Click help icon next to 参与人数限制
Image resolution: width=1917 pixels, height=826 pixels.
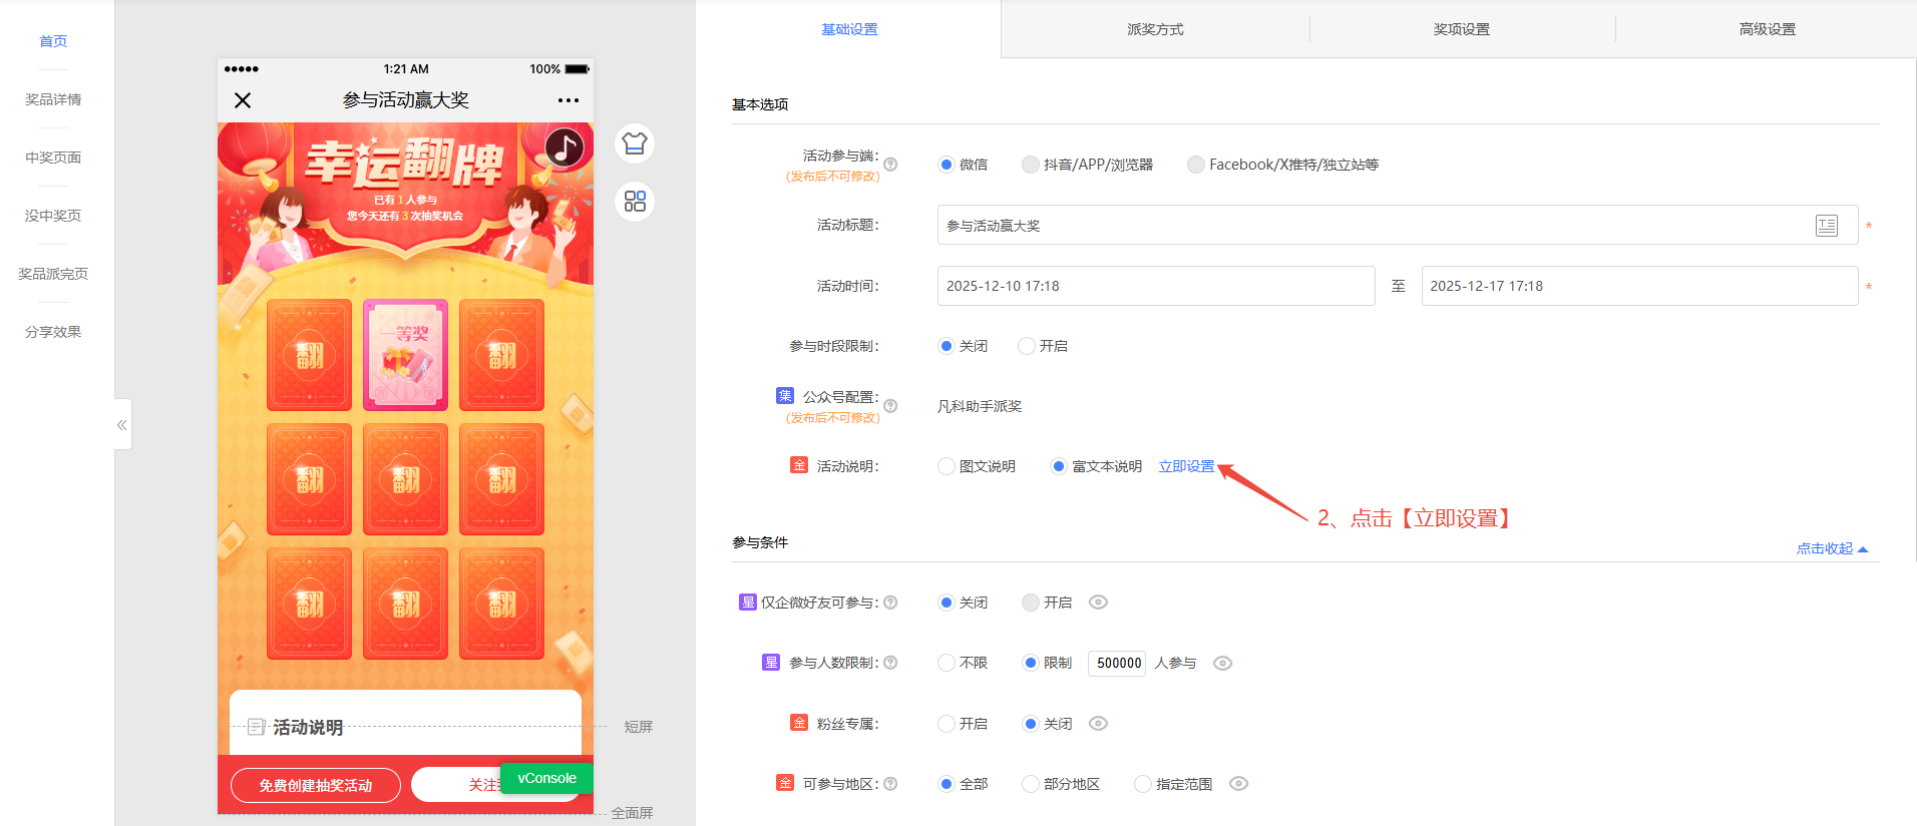pyautogui.click(x=890, y=662)
